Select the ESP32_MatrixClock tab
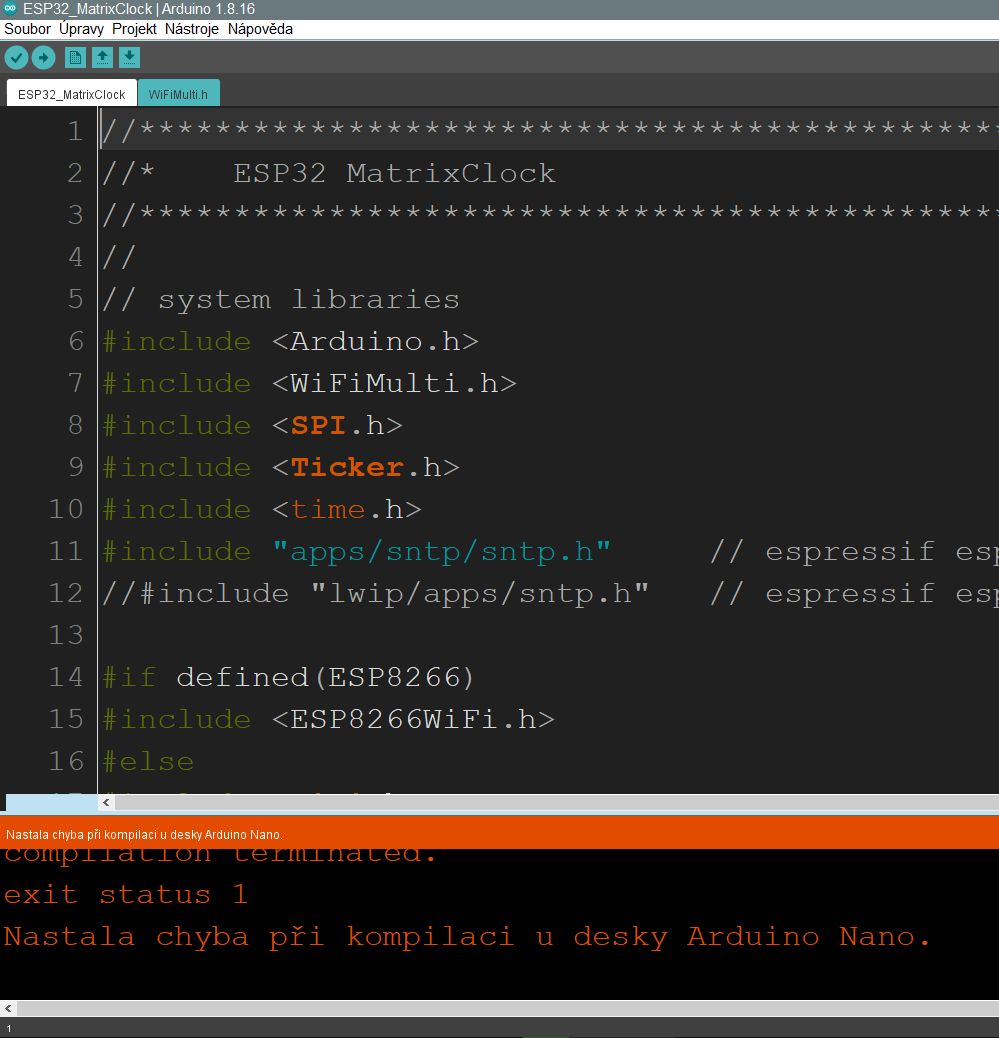 (72, 94)
